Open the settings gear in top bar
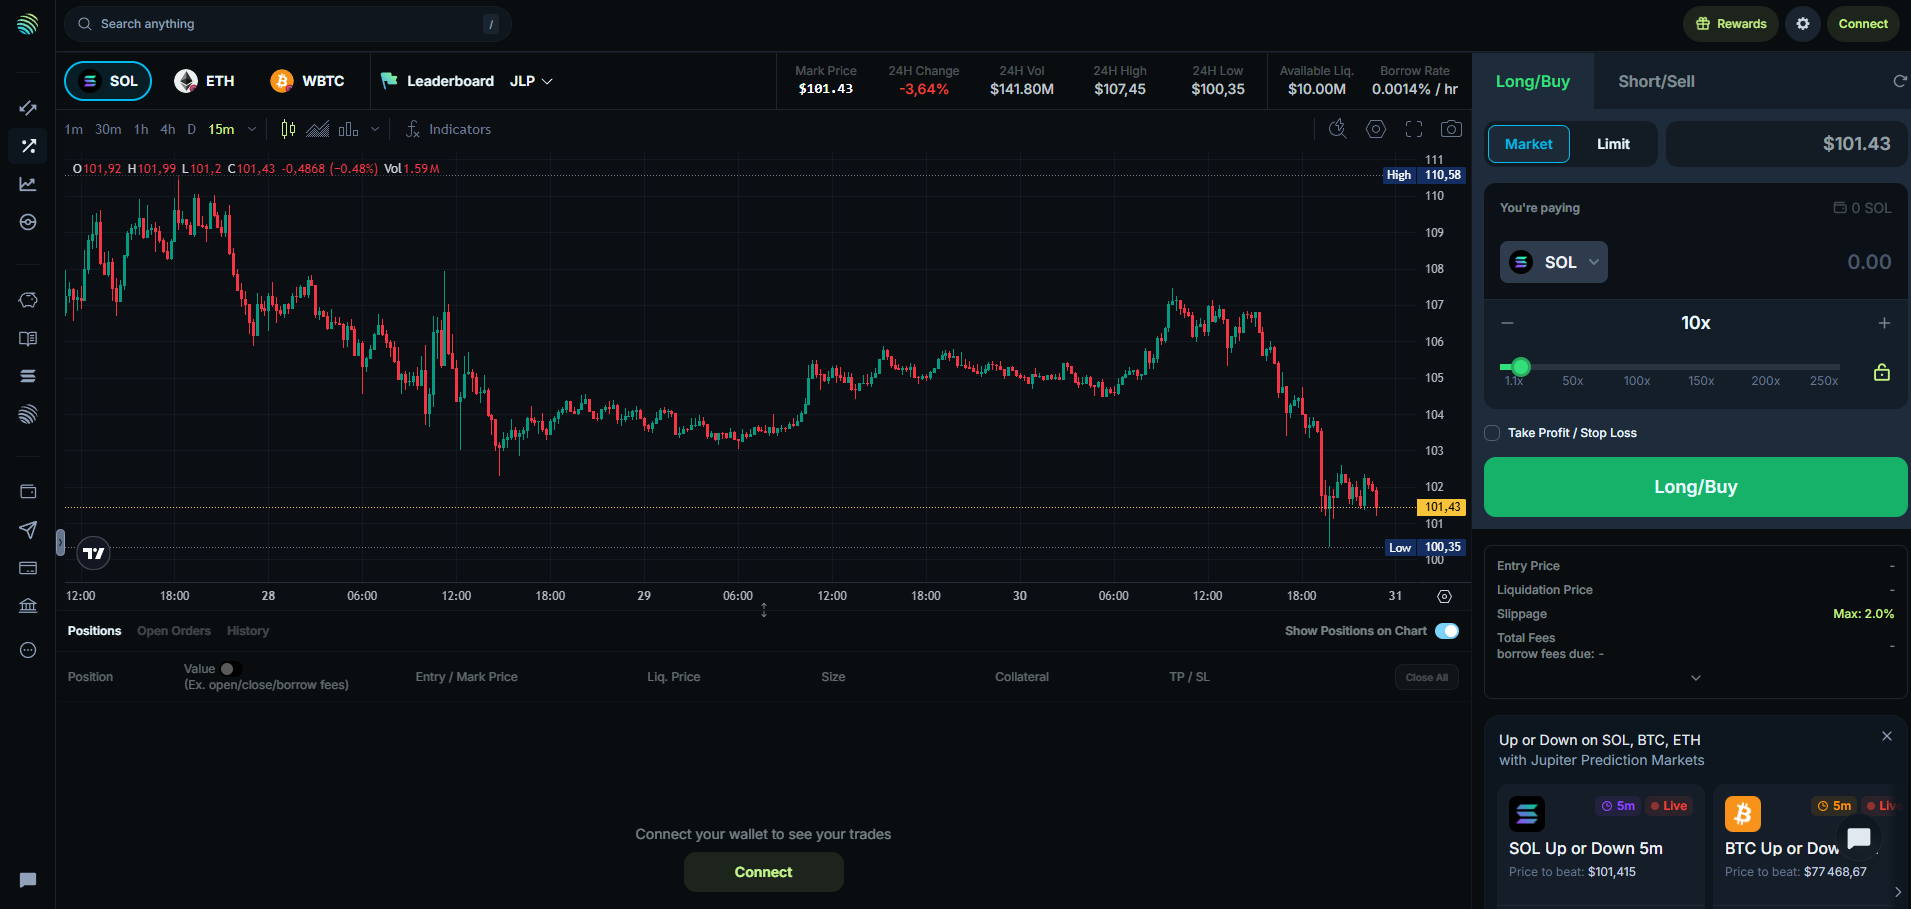The width and height of the screenshot is (1911, 909). click(x=1803, y=24)
